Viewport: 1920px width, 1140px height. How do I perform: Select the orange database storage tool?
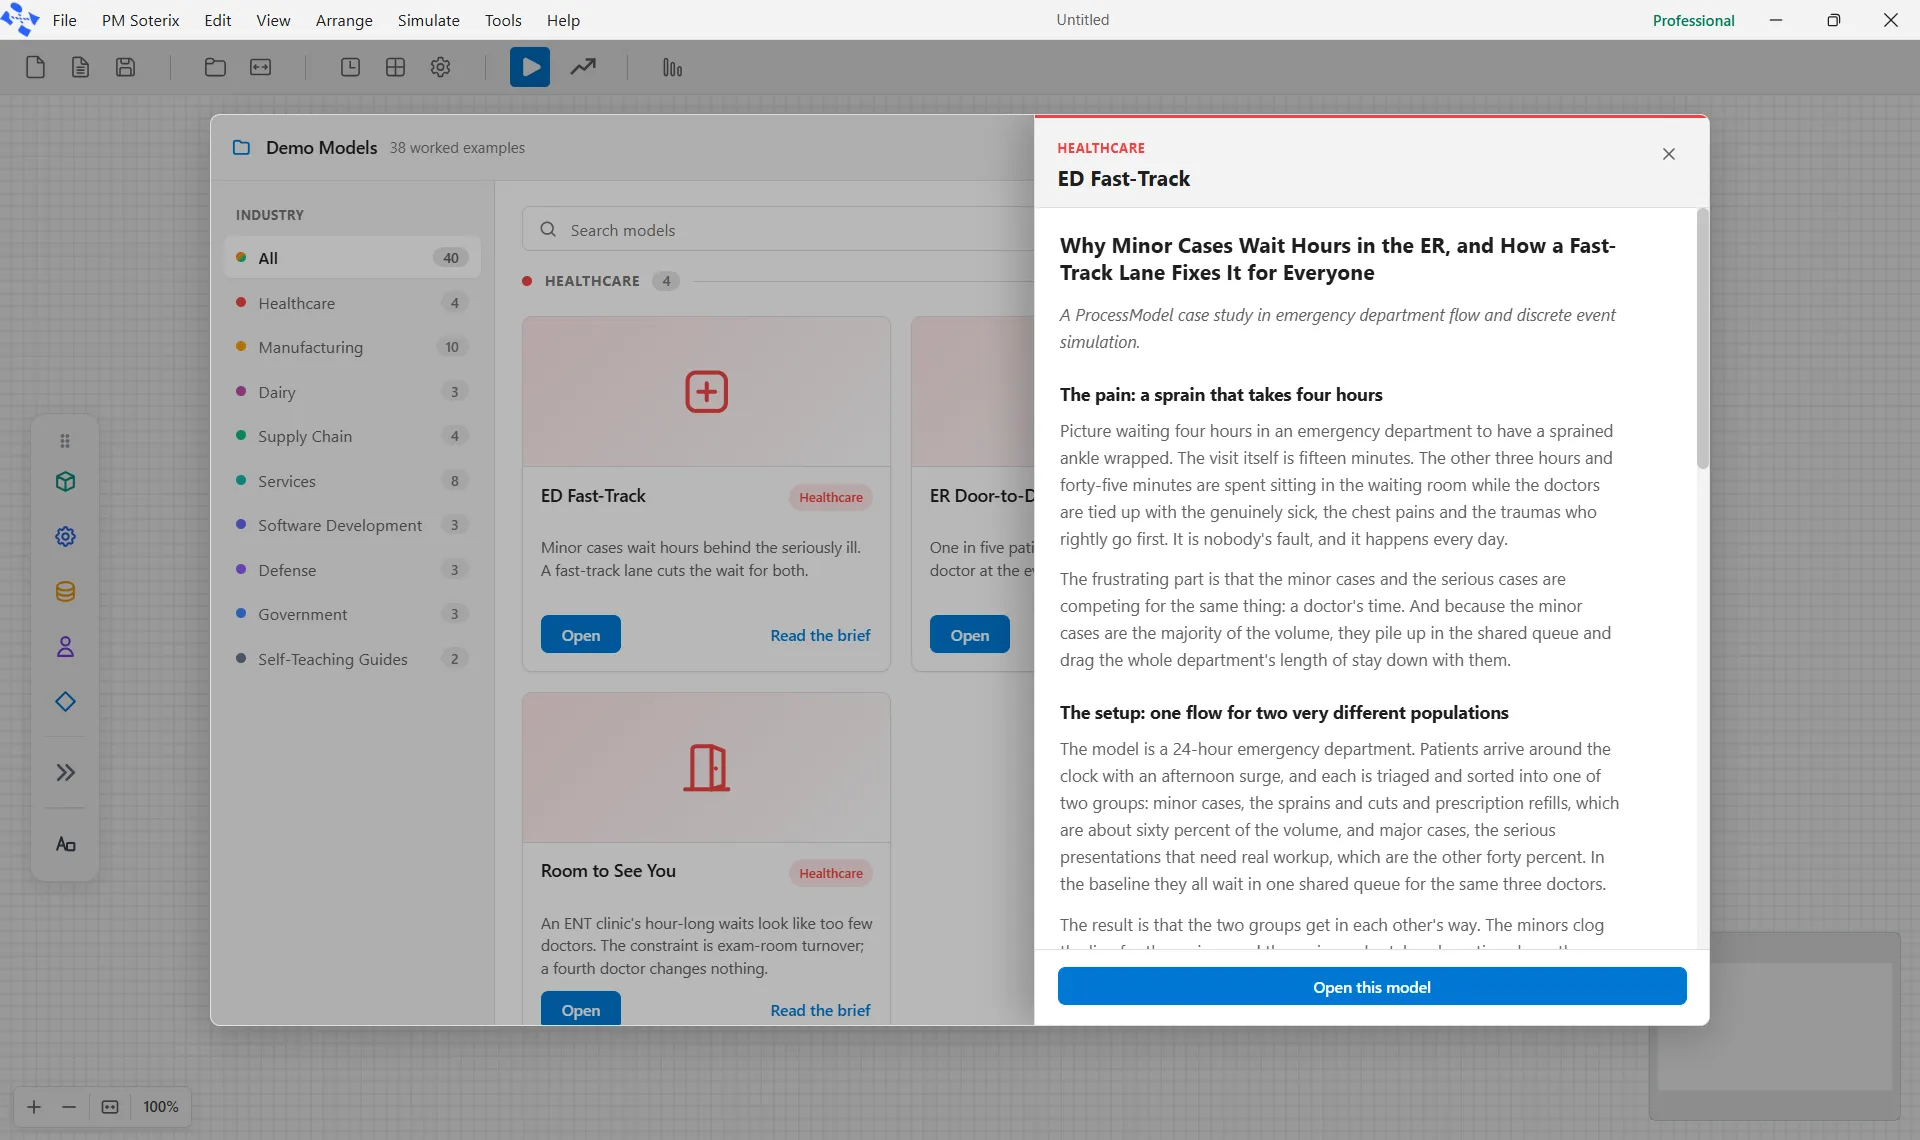point(65,592)
